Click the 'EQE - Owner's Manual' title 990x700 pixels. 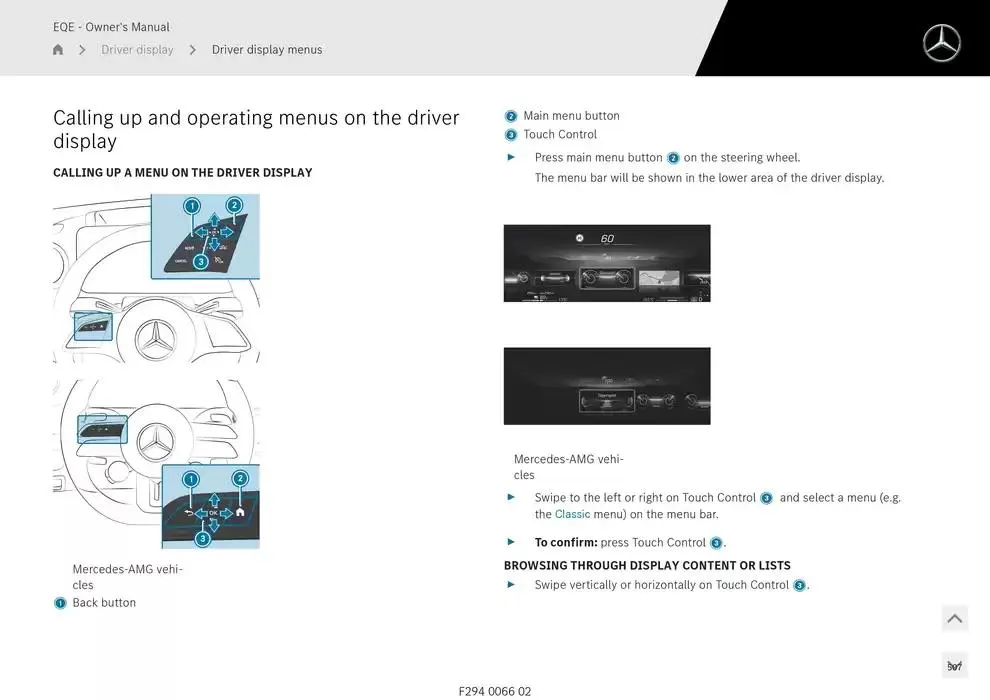click(111, 27)
